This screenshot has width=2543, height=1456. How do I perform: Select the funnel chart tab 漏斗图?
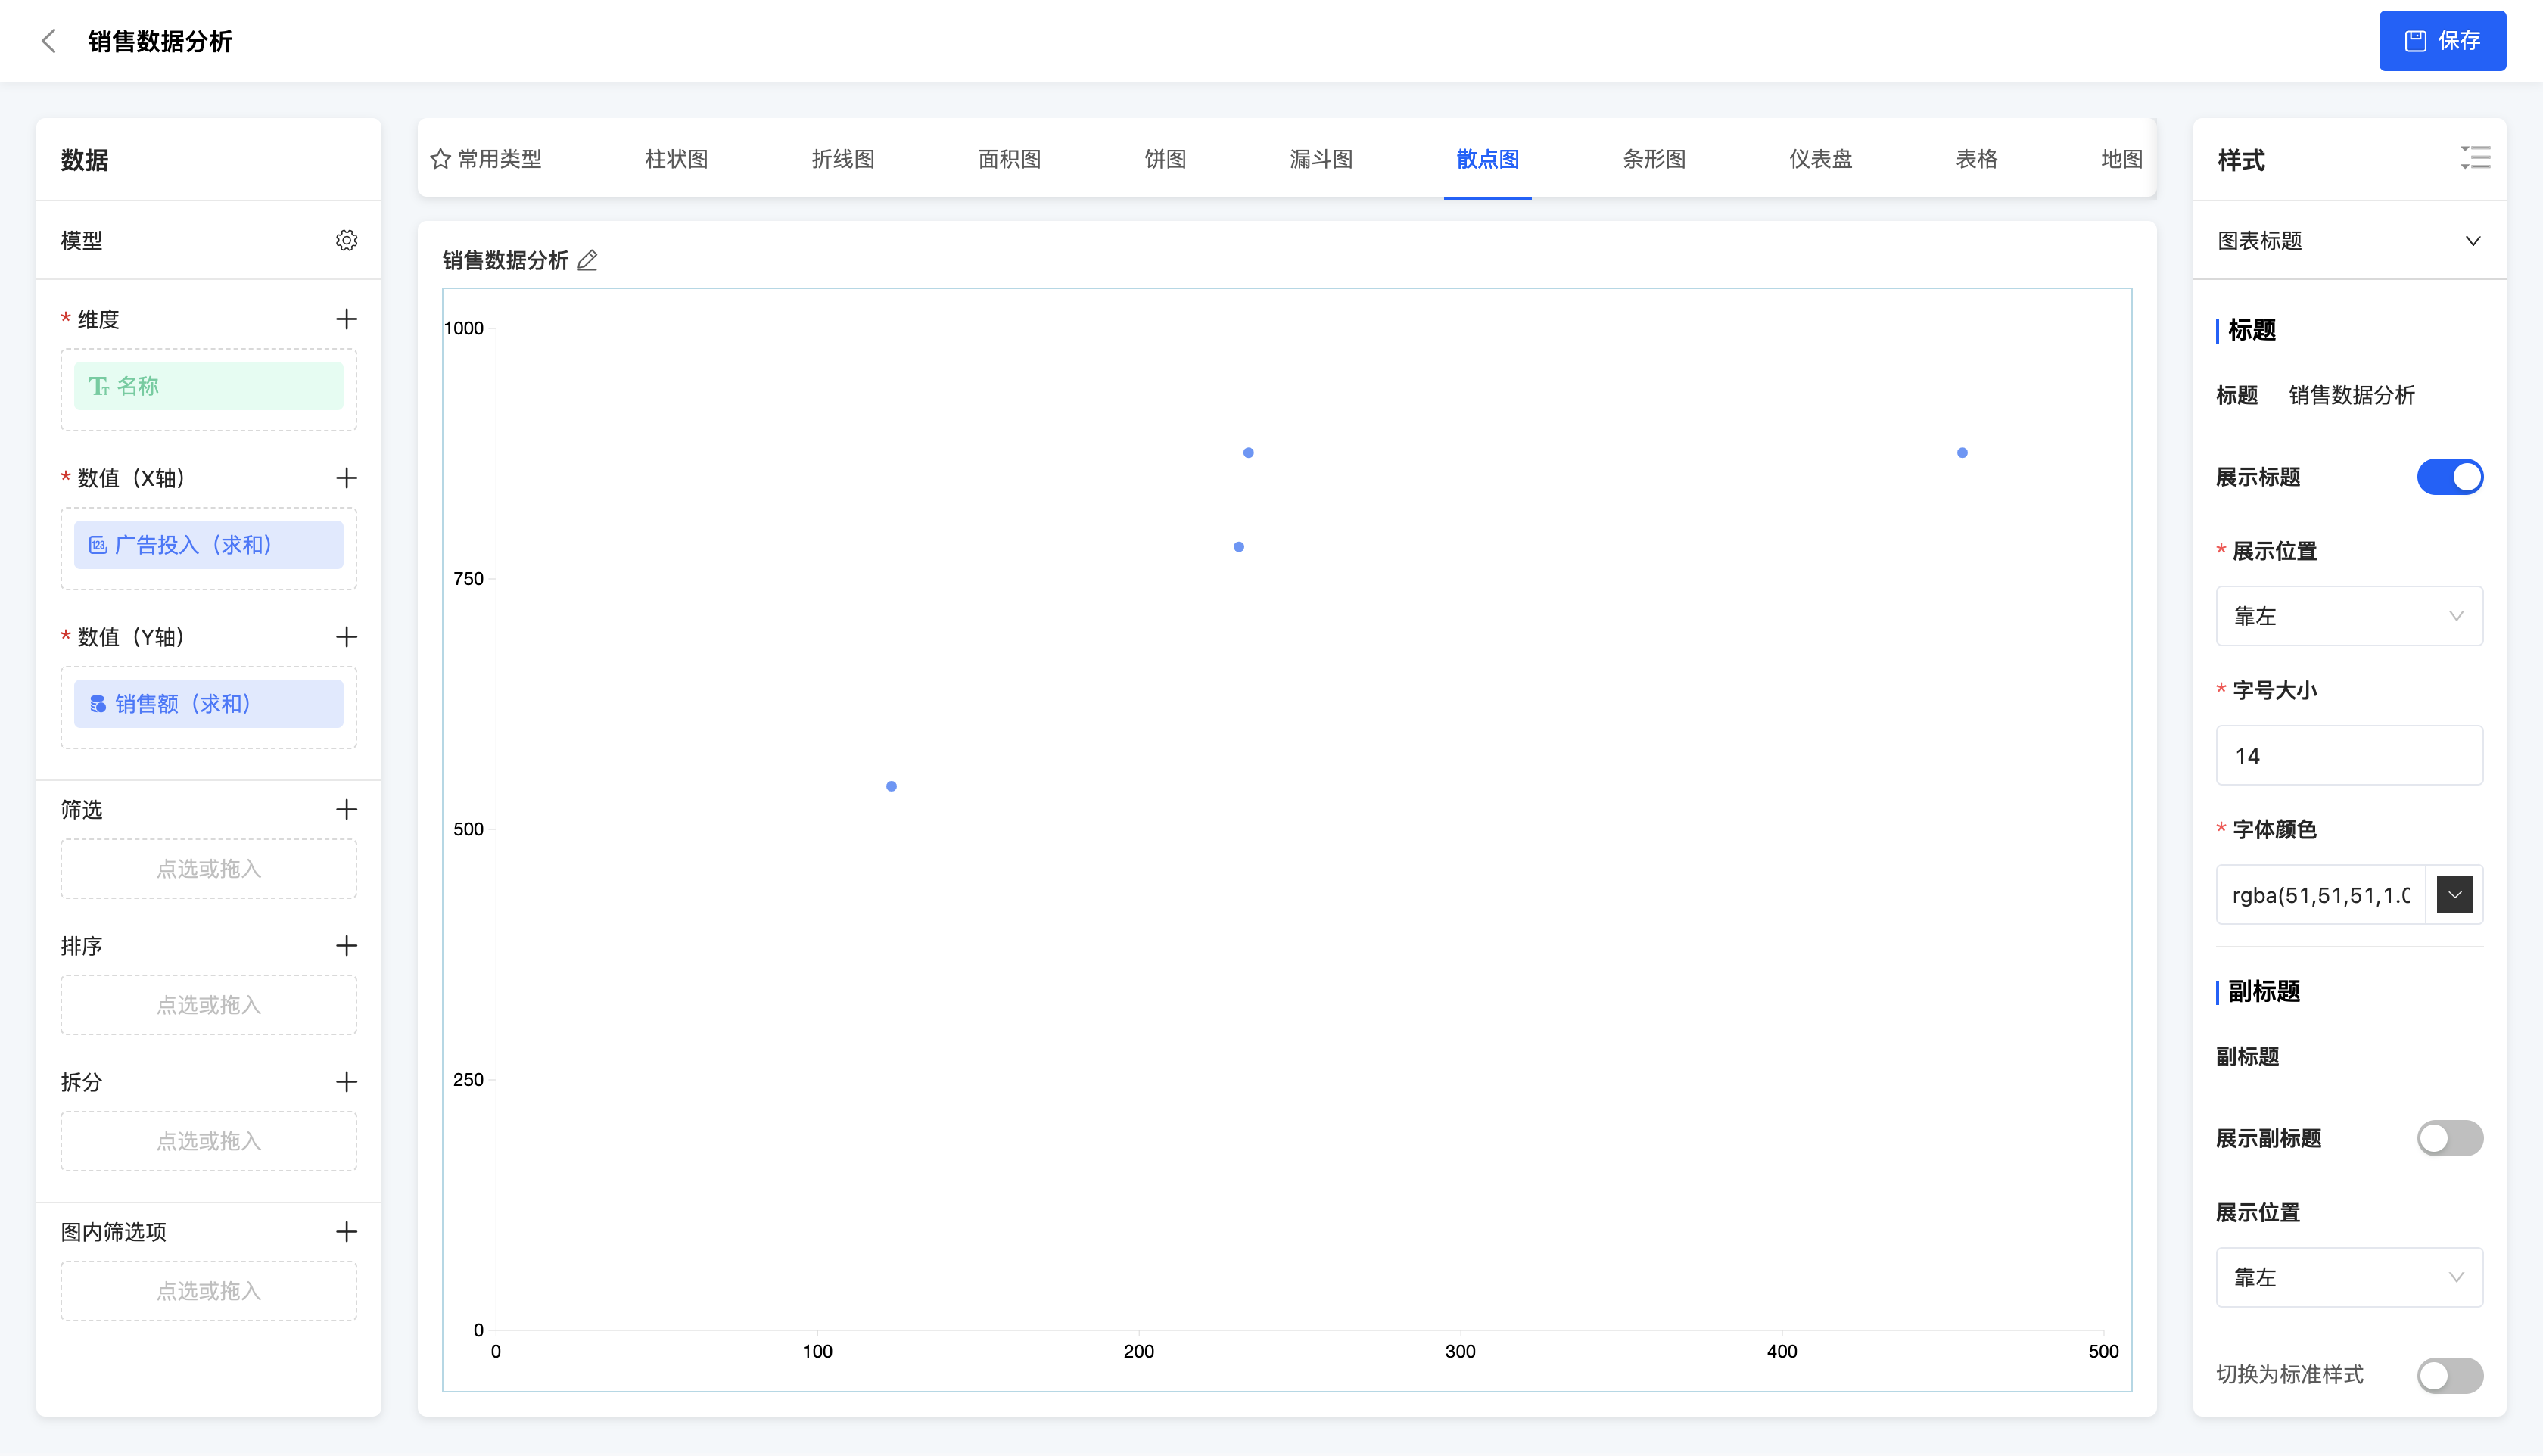coord(1320,159)
